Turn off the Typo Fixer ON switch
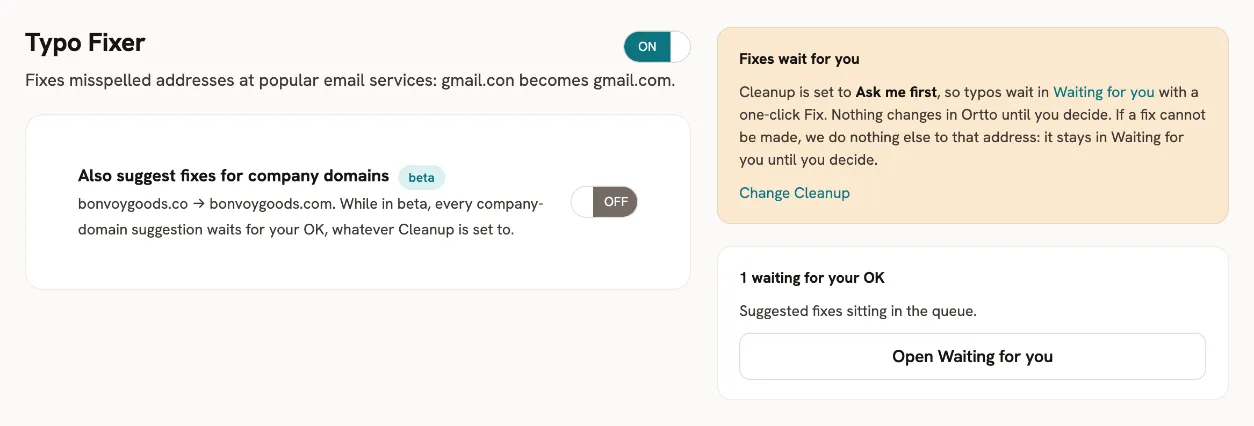1254x426 pixels. click(x=657, y=47)
